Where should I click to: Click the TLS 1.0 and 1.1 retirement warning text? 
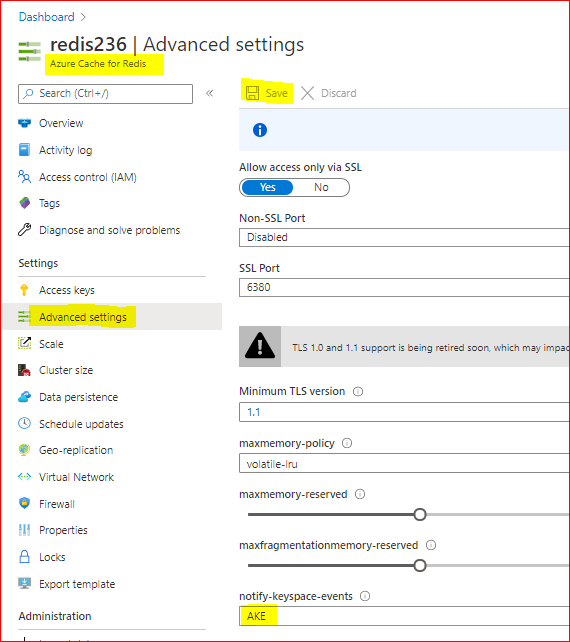coord(430,348)
